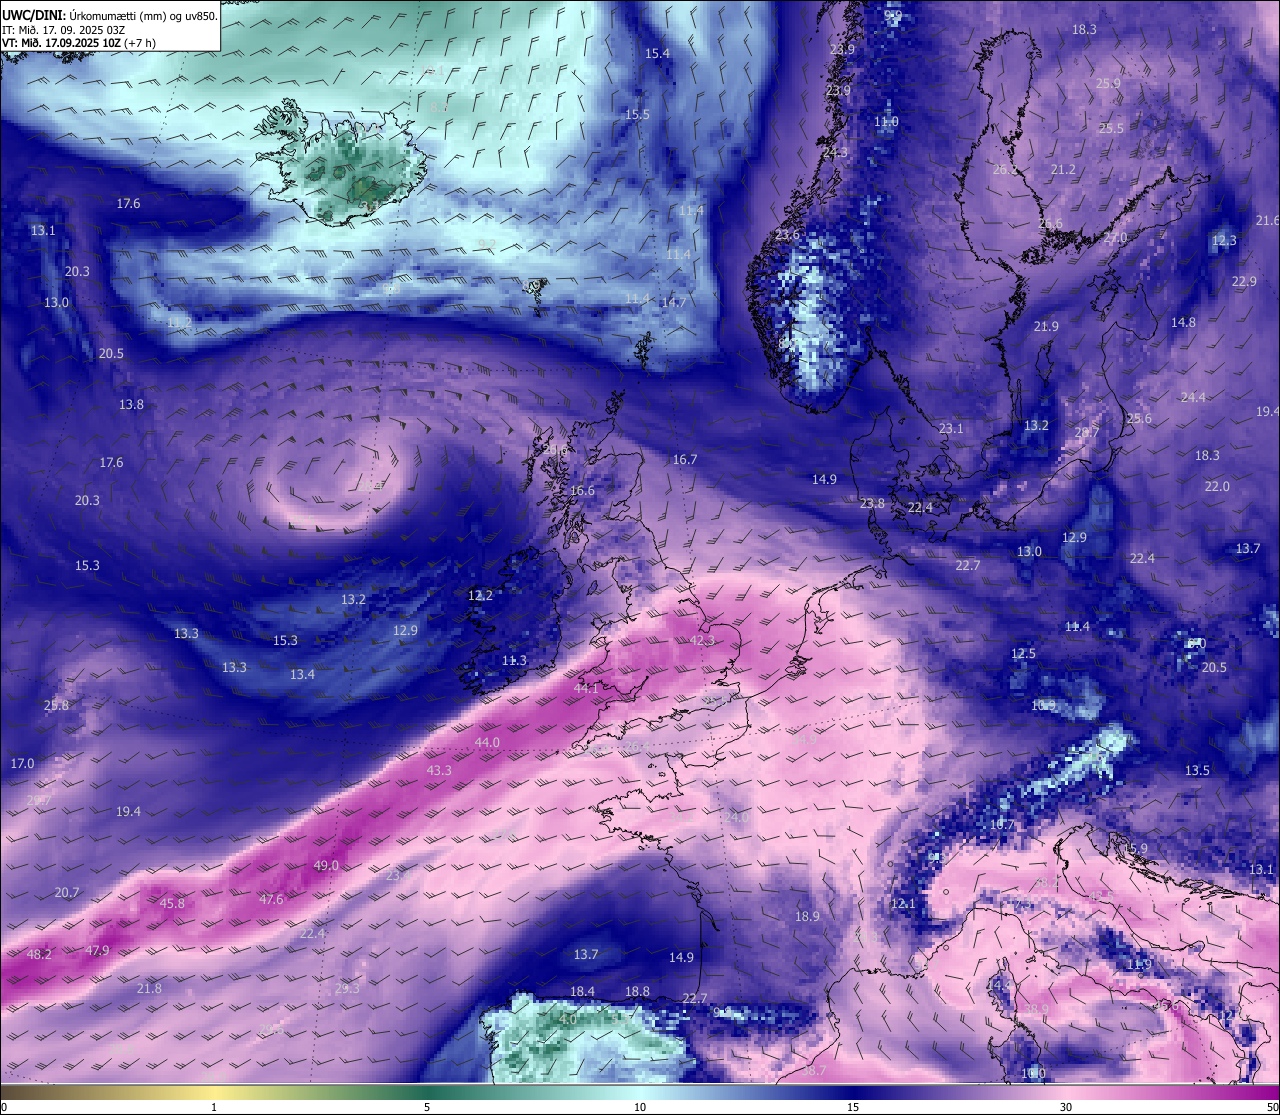Click the map value 12.5
The image size is (1280, 1115).
1023,653
